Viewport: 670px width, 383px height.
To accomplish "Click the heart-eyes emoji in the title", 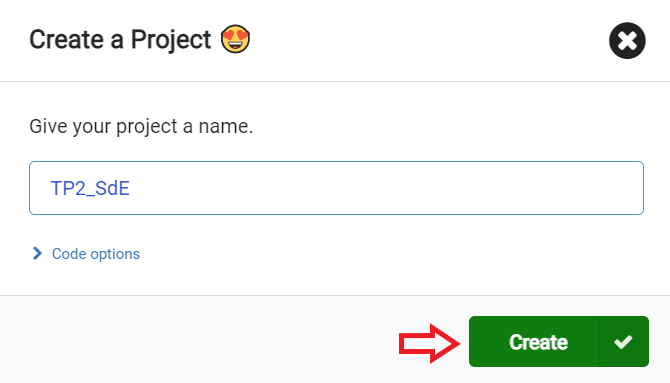I will tap(235, 39).
